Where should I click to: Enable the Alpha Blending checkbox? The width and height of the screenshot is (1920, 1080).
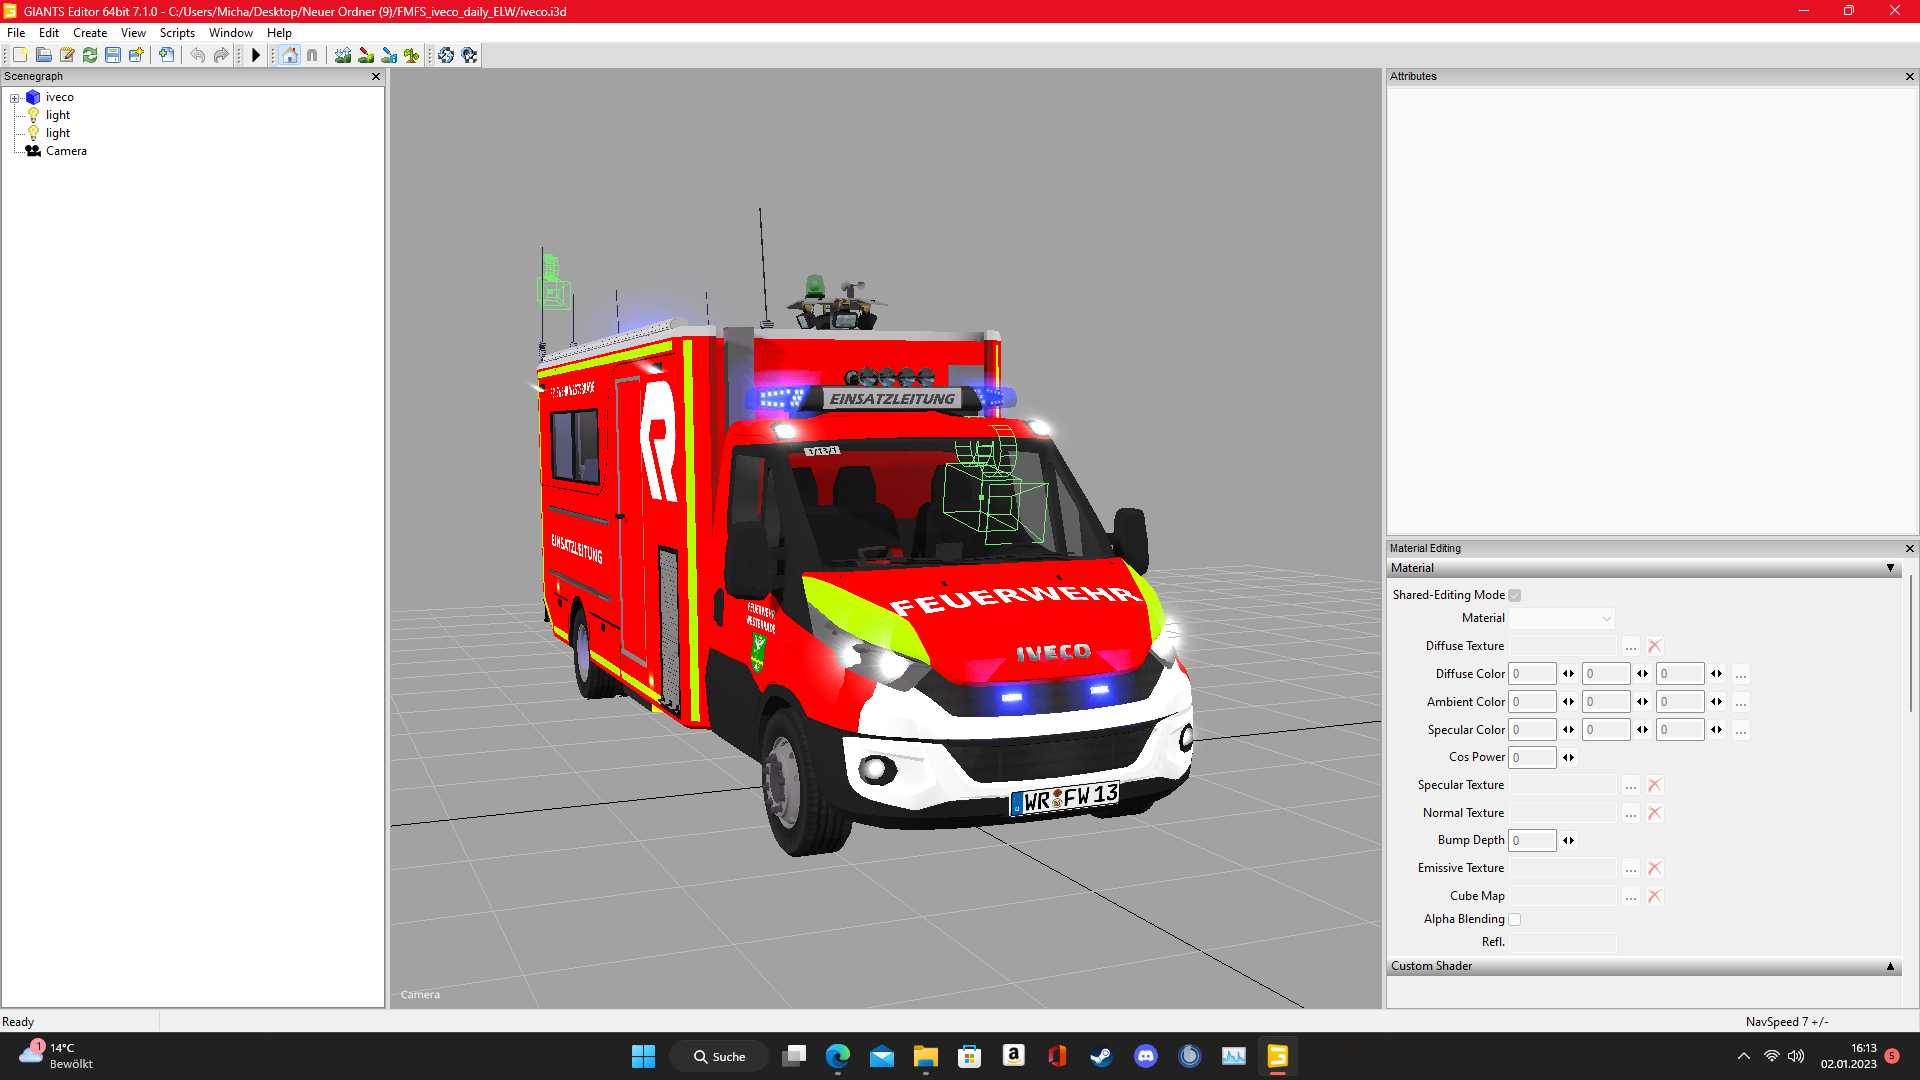pyautogui.click(x=1514, y=919)
